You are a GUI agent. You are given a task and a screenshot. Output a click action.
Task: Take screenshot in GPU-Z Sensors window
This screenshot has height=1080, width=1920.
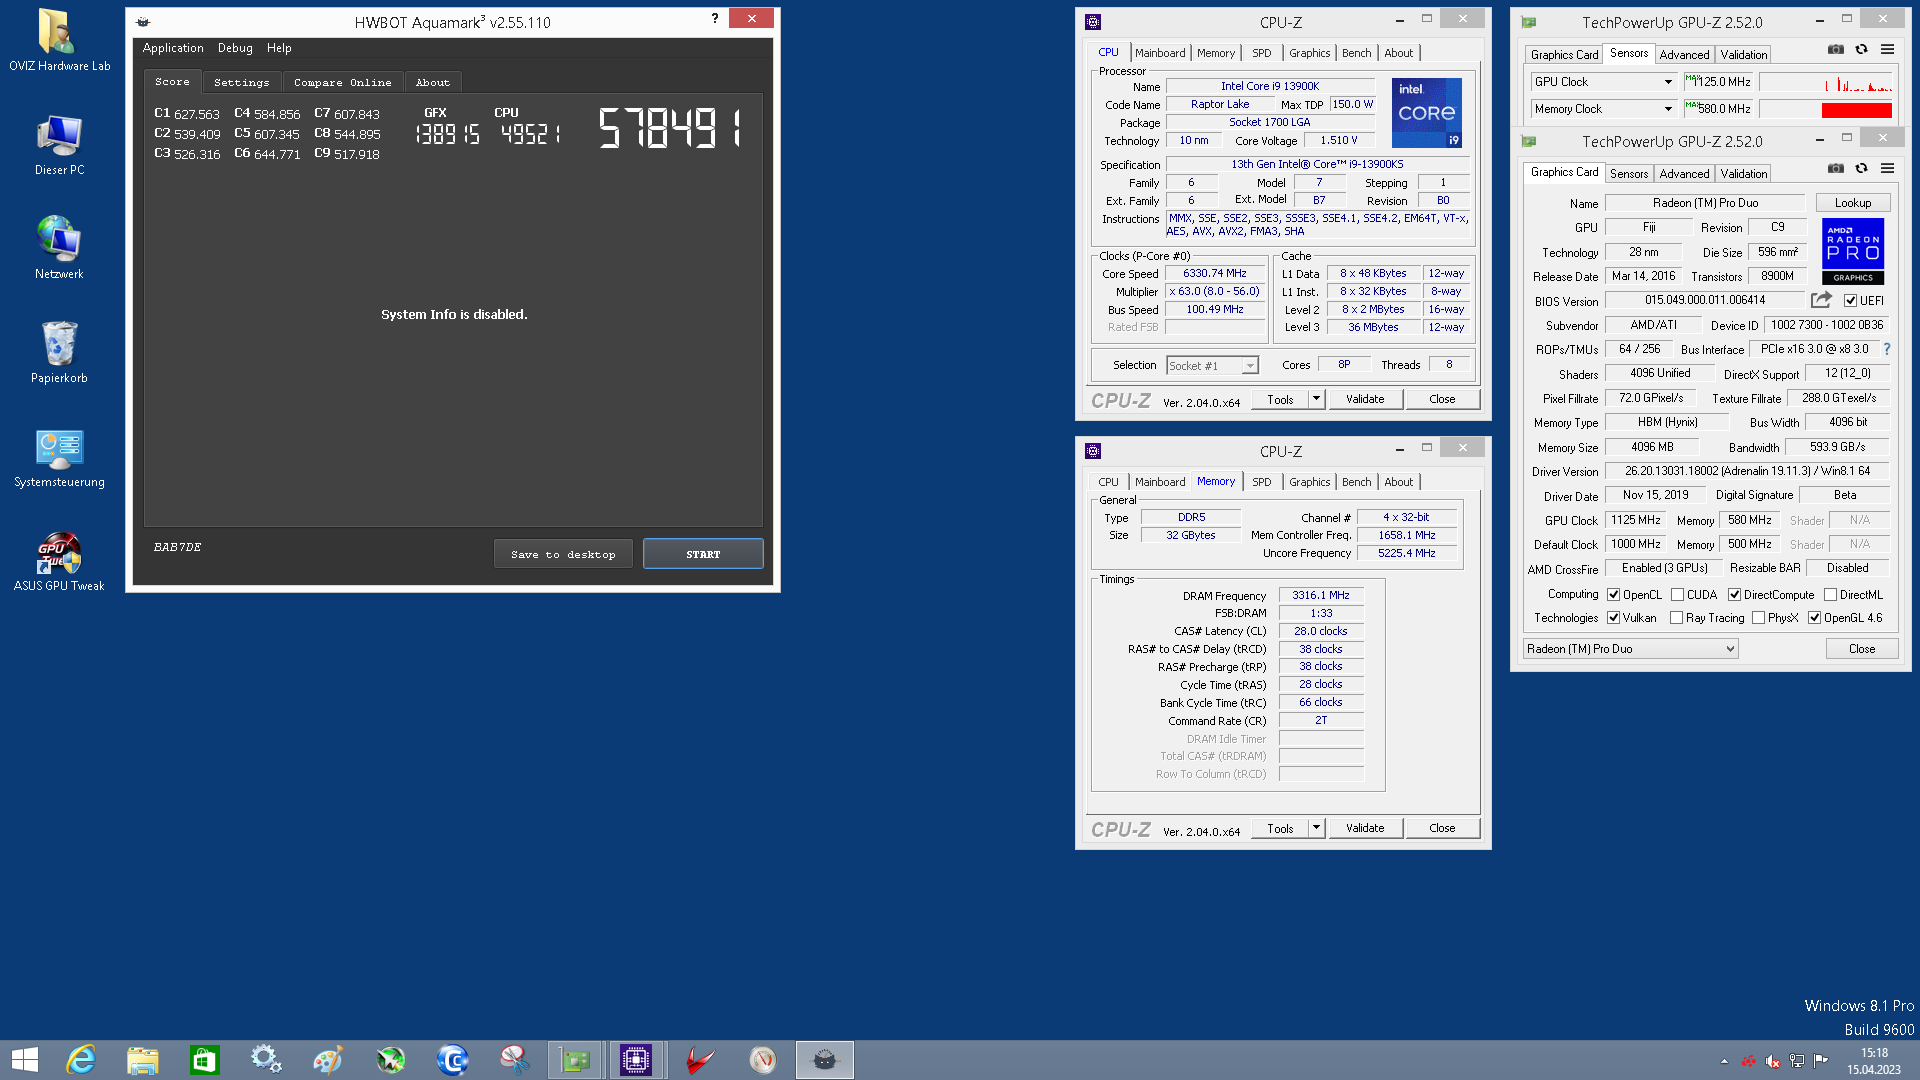[1836, 49]
